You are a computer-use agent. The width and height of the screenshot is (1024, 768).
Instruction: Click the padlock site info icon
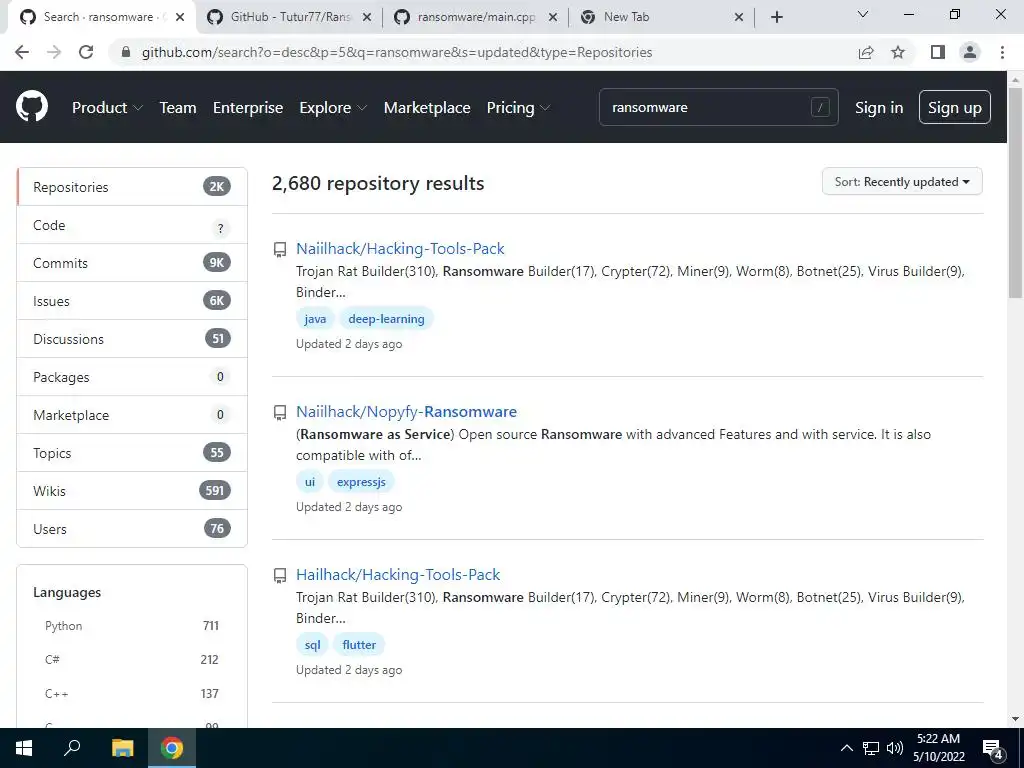pos(126,52)
